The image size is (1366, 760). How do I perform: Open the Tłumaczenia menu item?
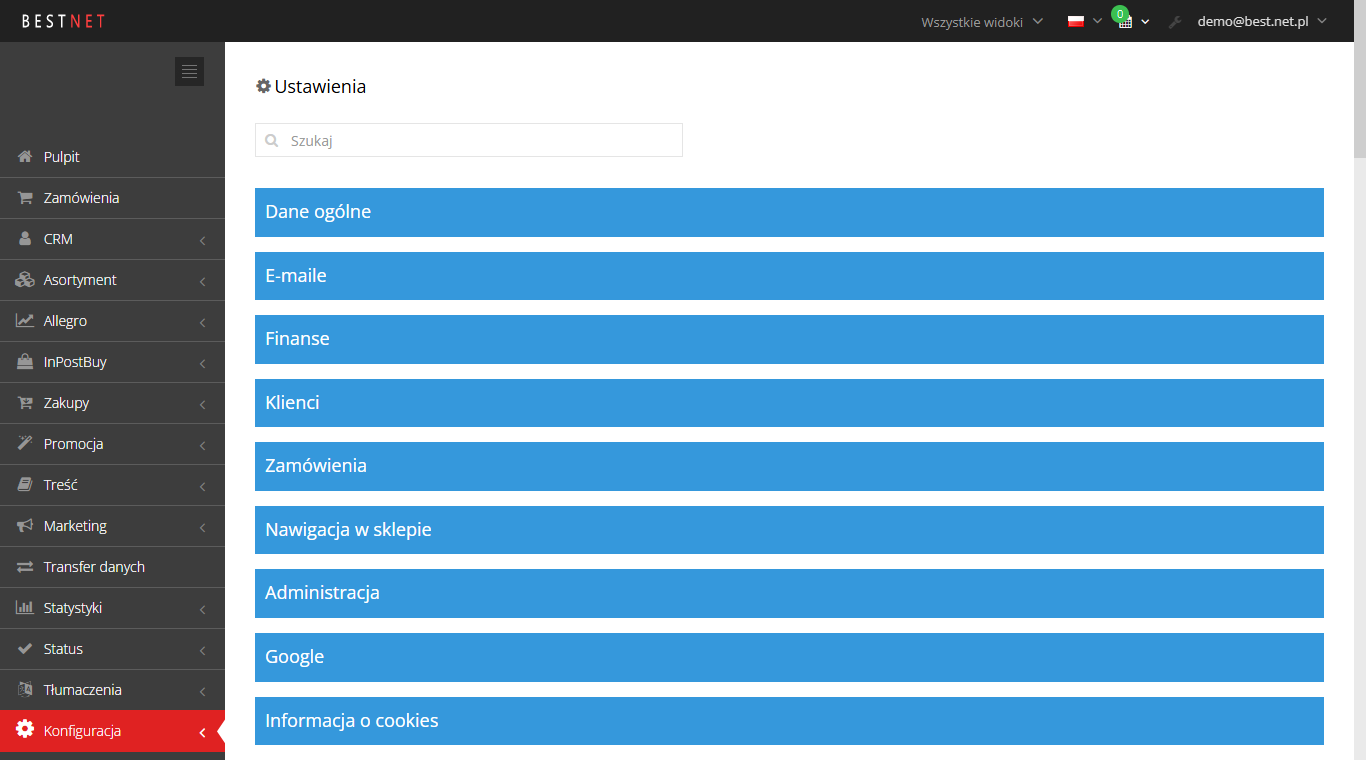112,690
